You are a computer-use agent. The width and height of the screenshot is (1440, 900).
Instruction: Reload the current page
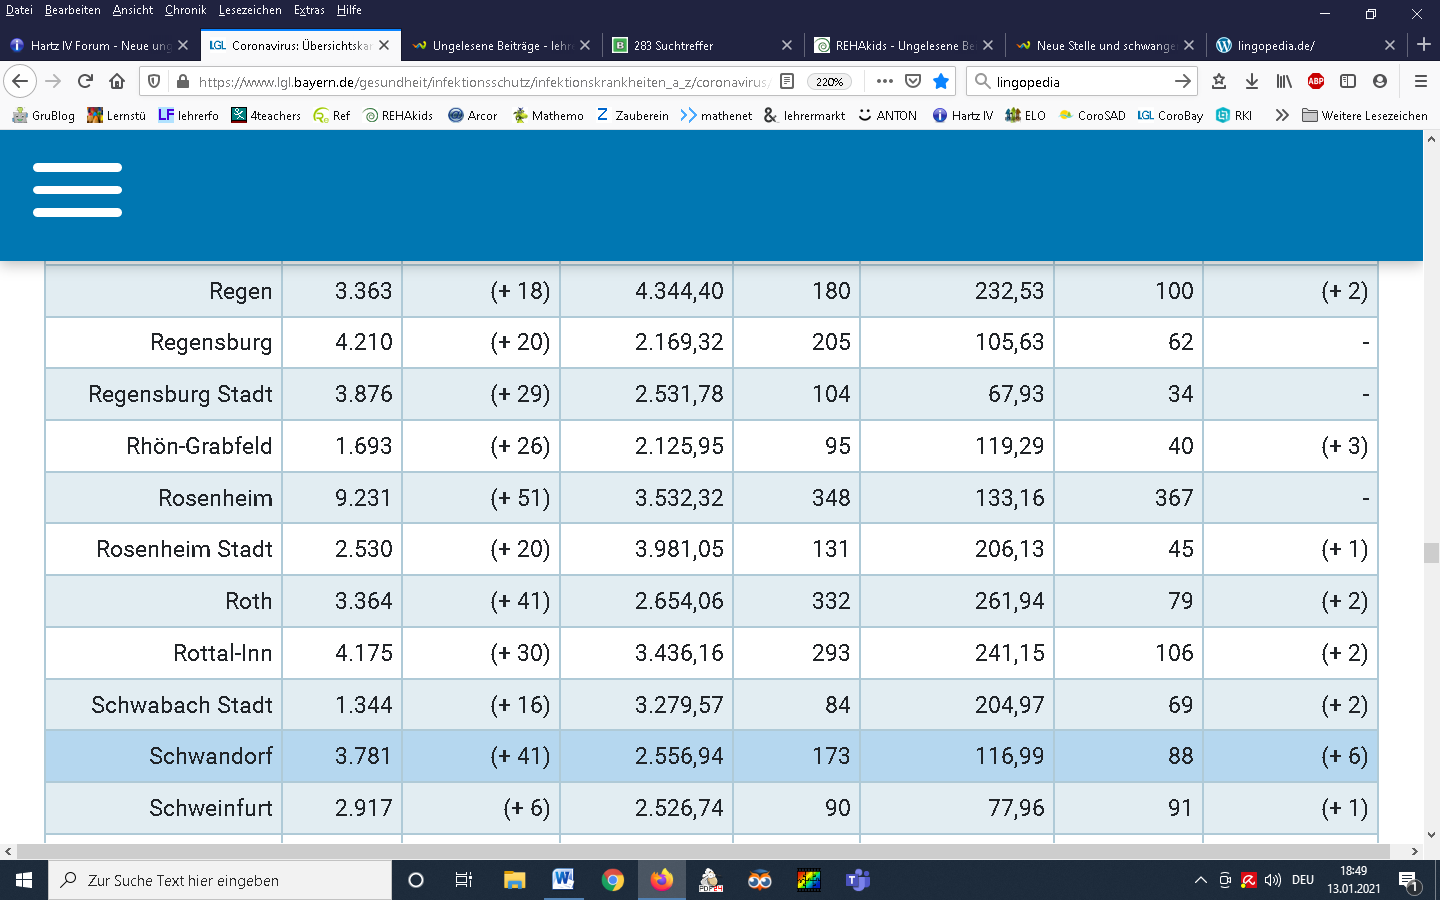pyautogui.click(x=85, y=81)
